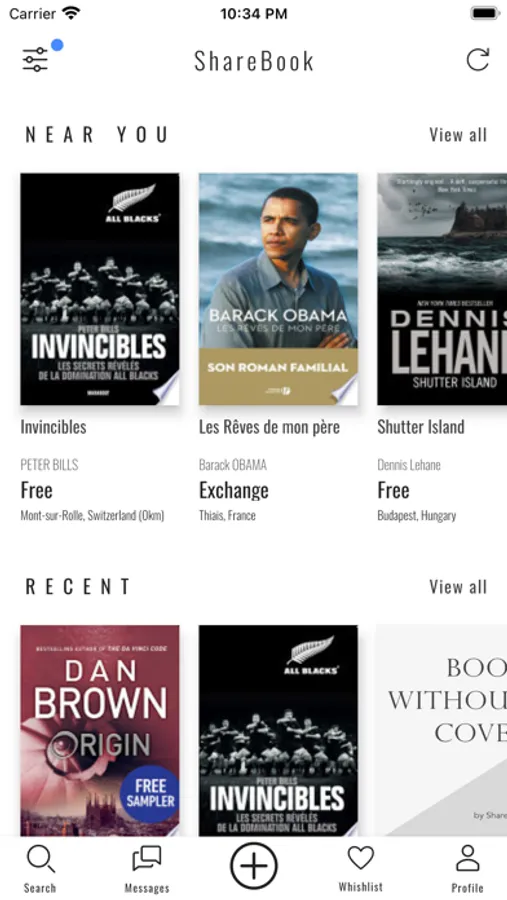Image resolution: width=507 pixels, height=900 pixels.
Task: Tap the Les Rêves de mon père title
Action: (269, 427)
